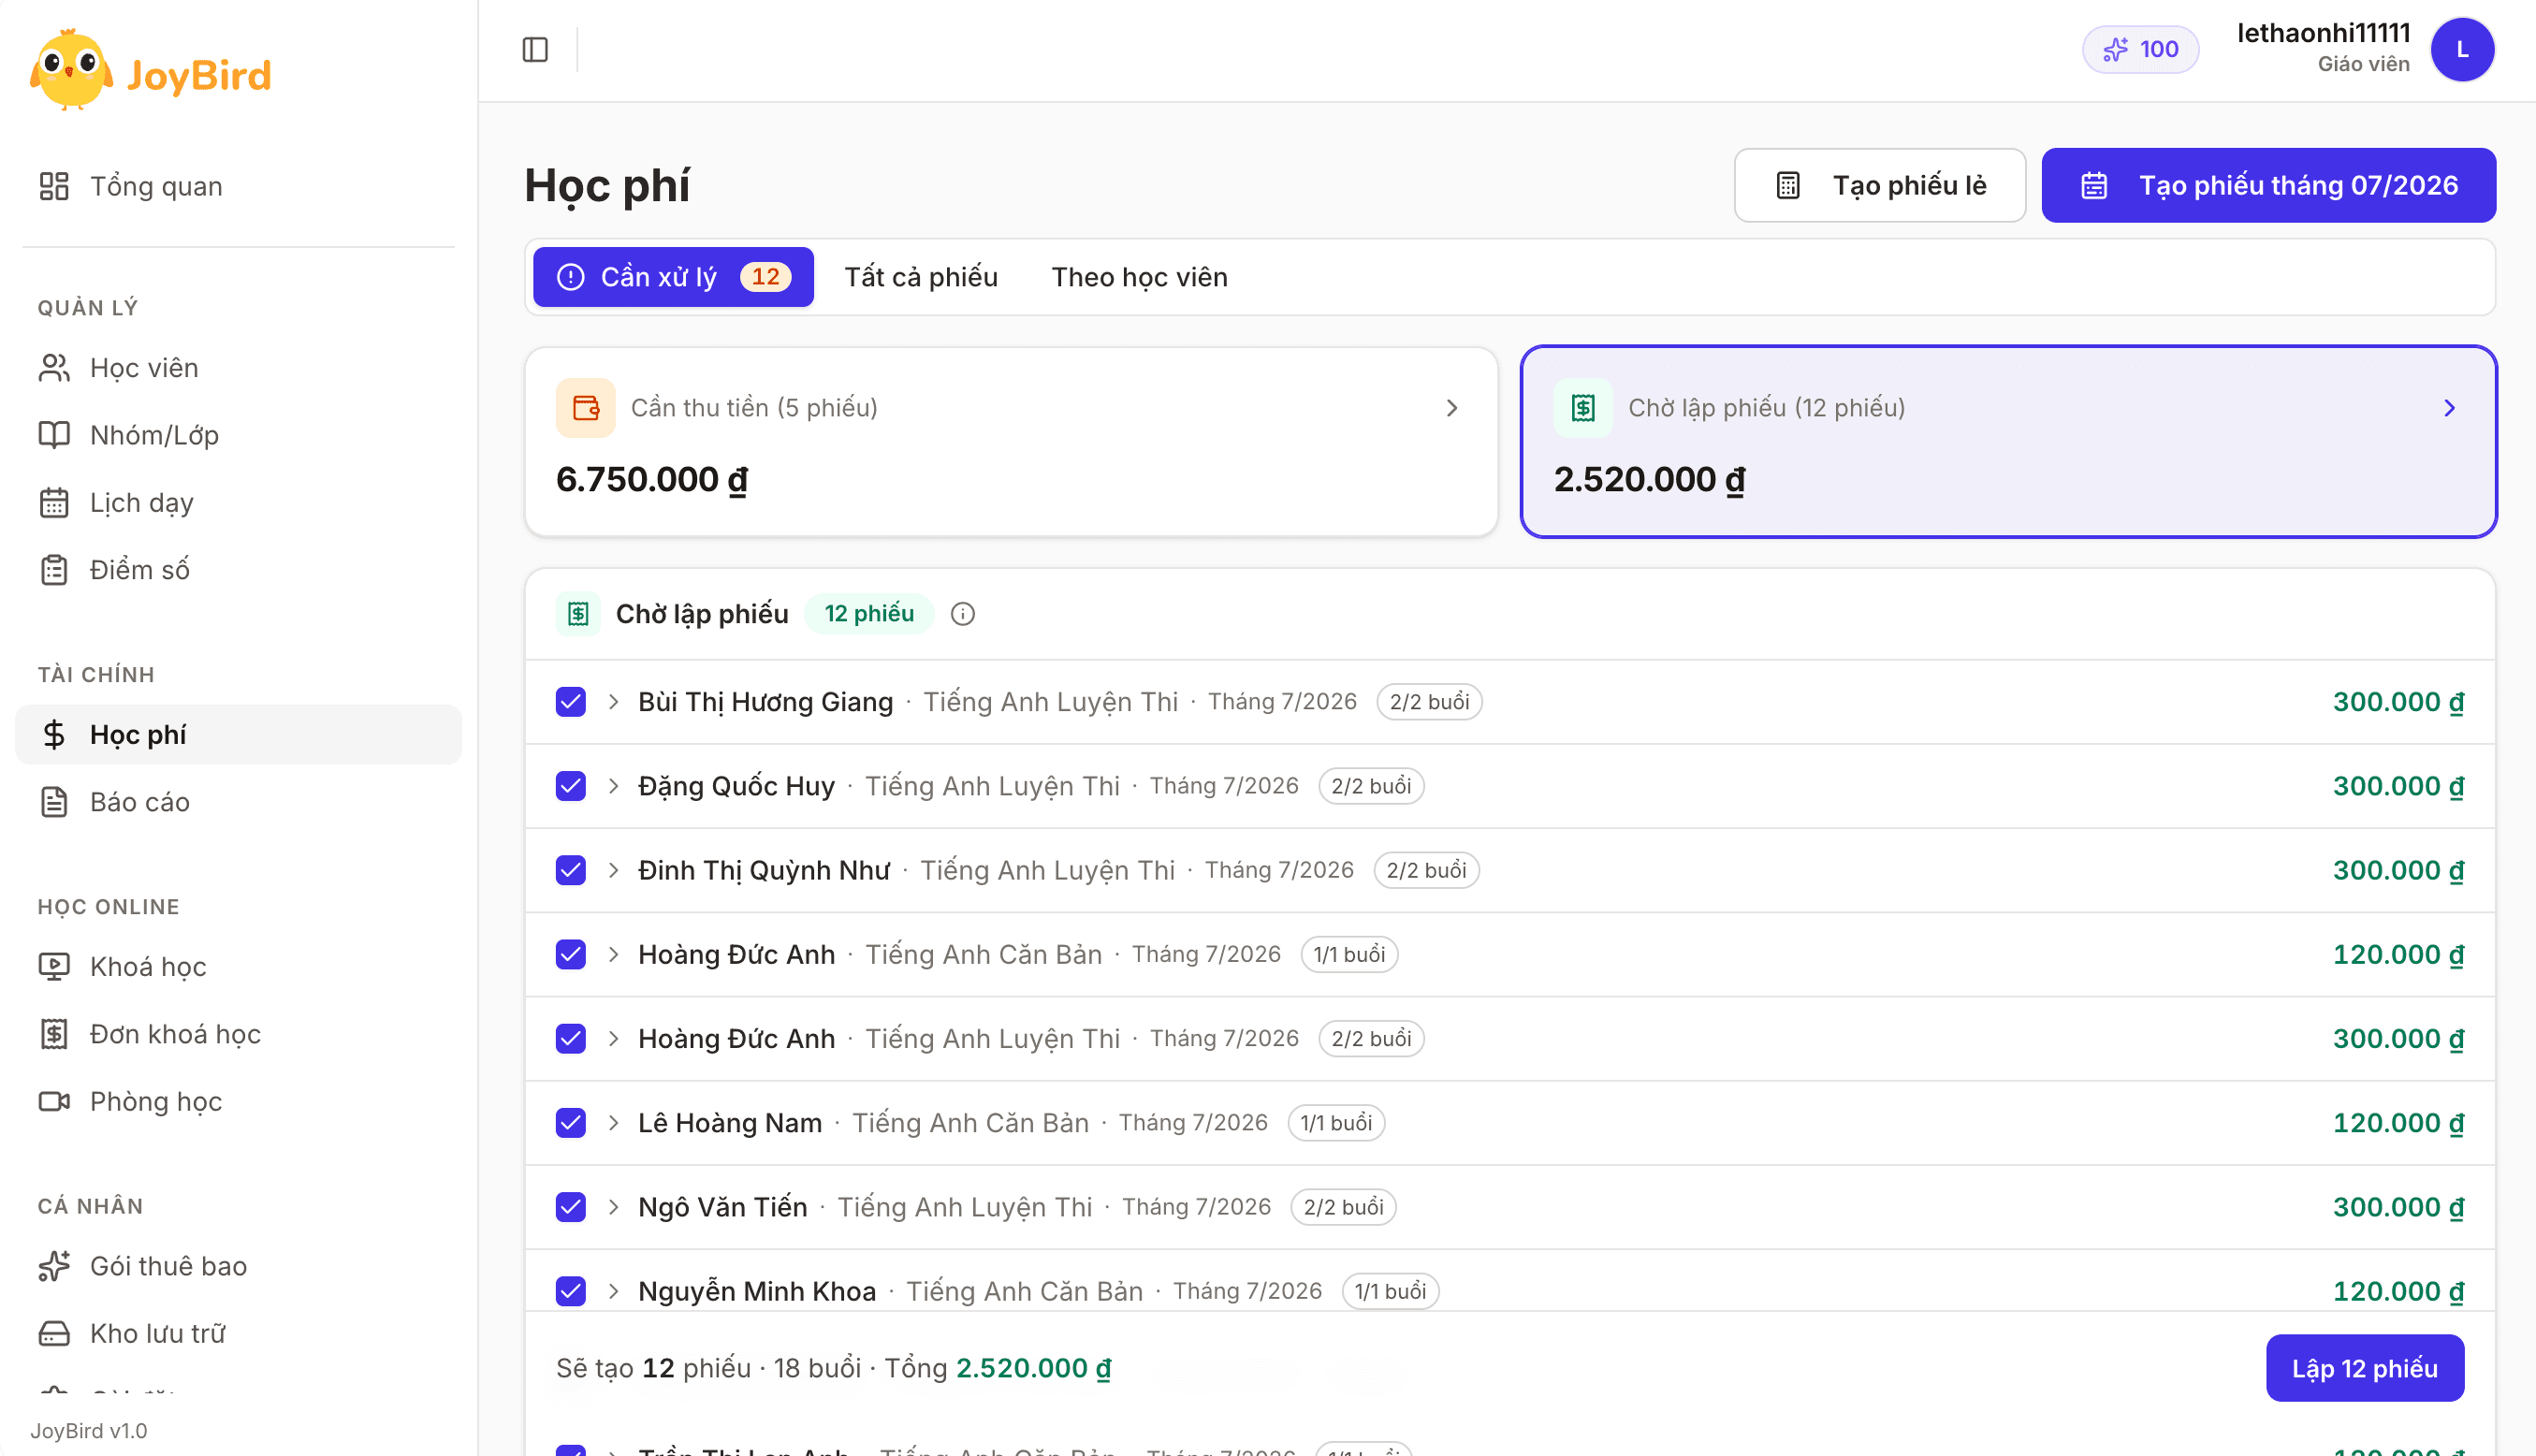Open the AI credits 100 badge

(2140, 49)
